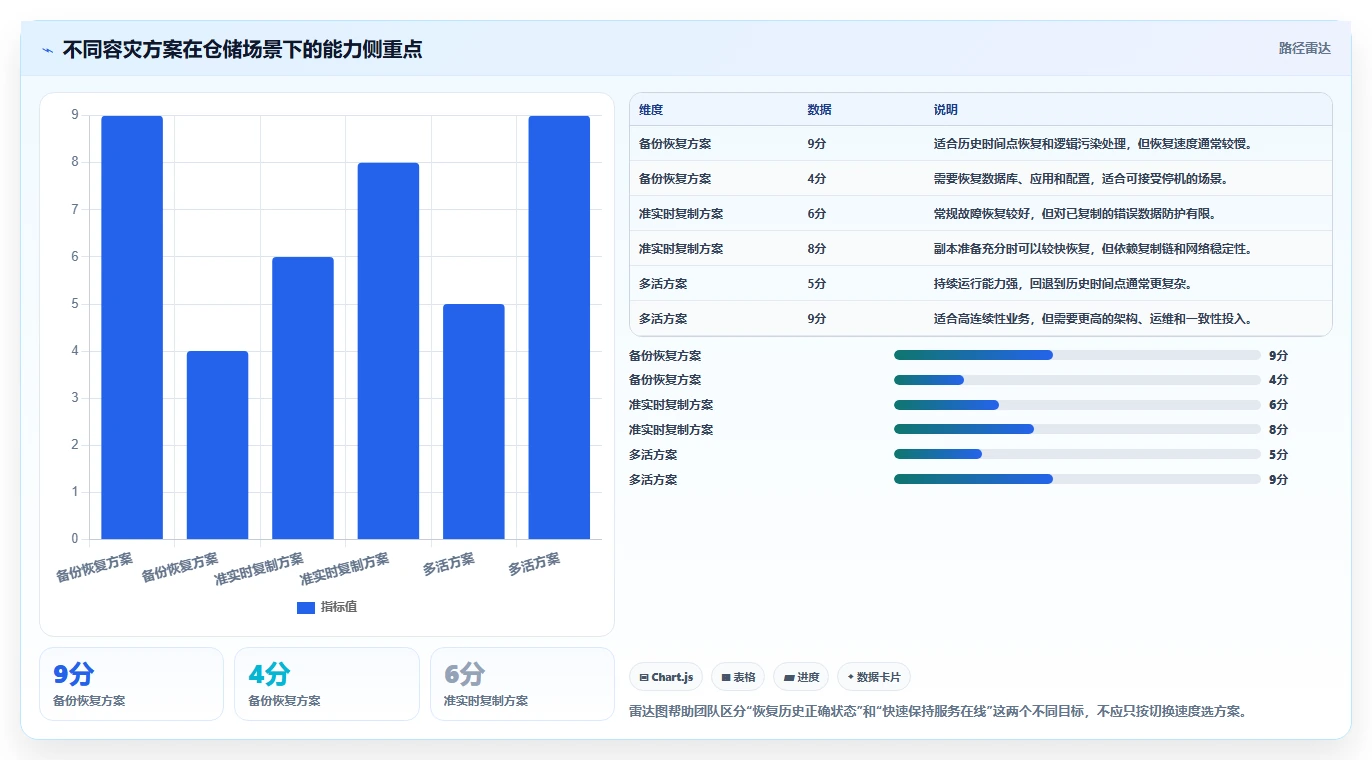Click the 4分 cell in the table
The width and height of the screenshot is (1372, 760).
point(817,179)
